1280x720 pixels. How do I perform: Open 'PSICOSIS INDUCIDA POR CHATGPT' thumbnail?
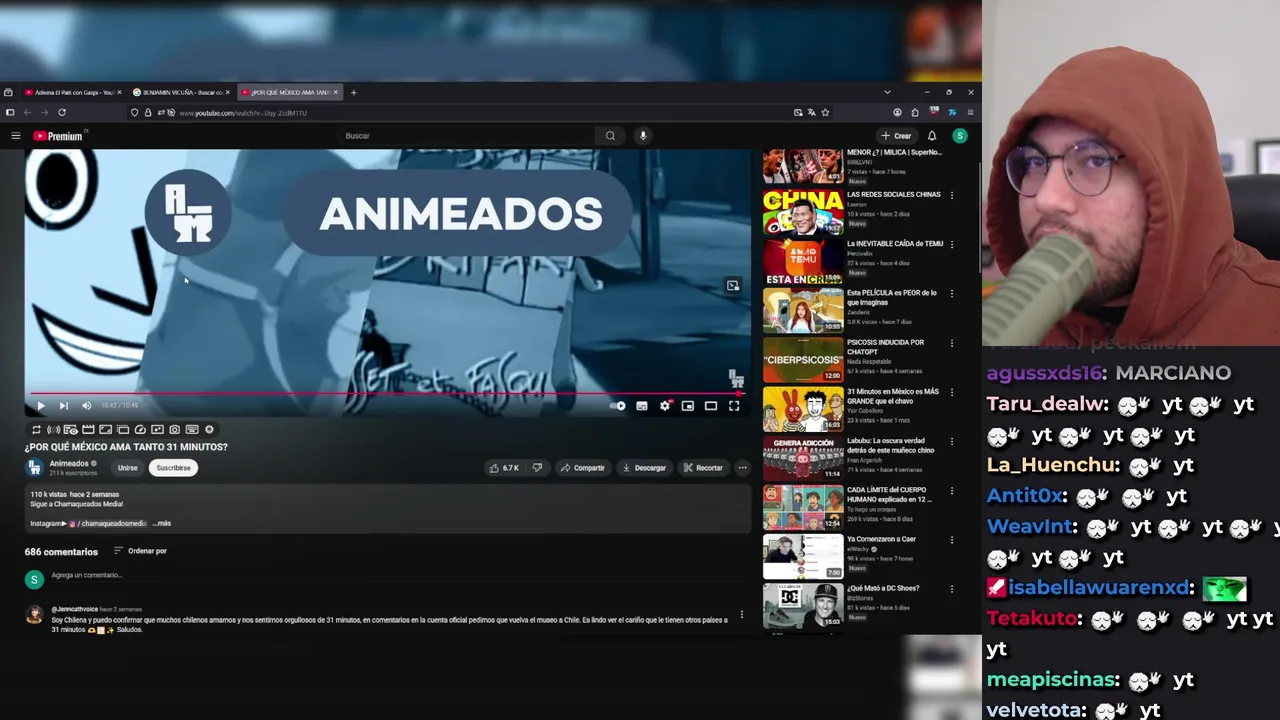tap(803, 361)
